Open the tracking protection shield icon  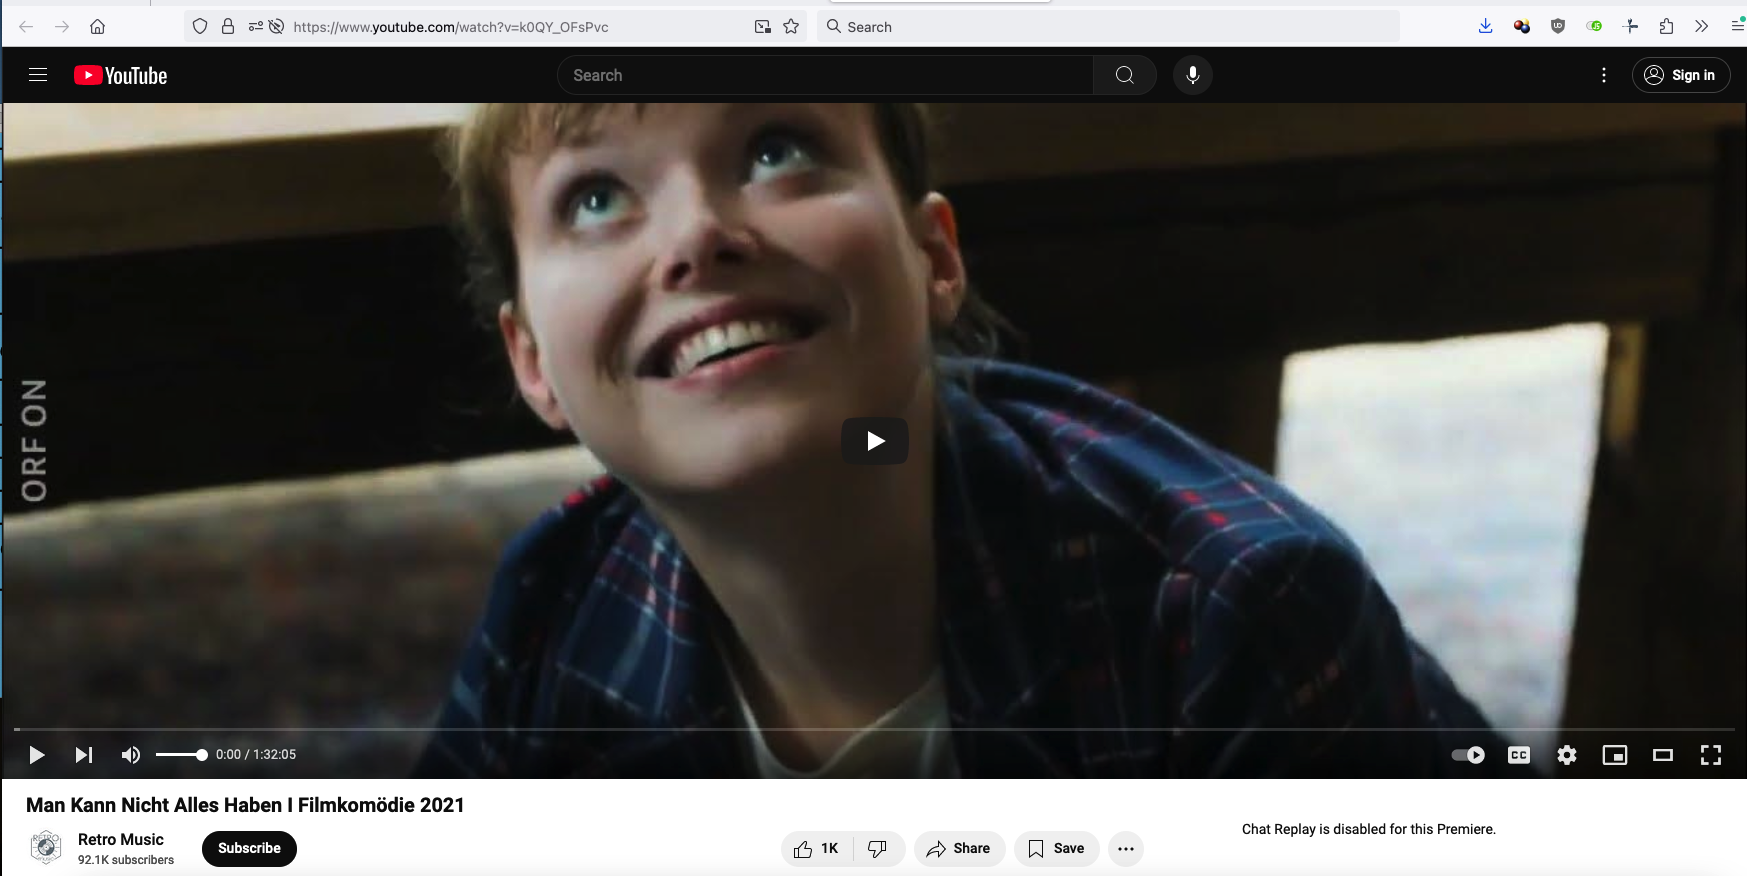[x=200, y=27]
